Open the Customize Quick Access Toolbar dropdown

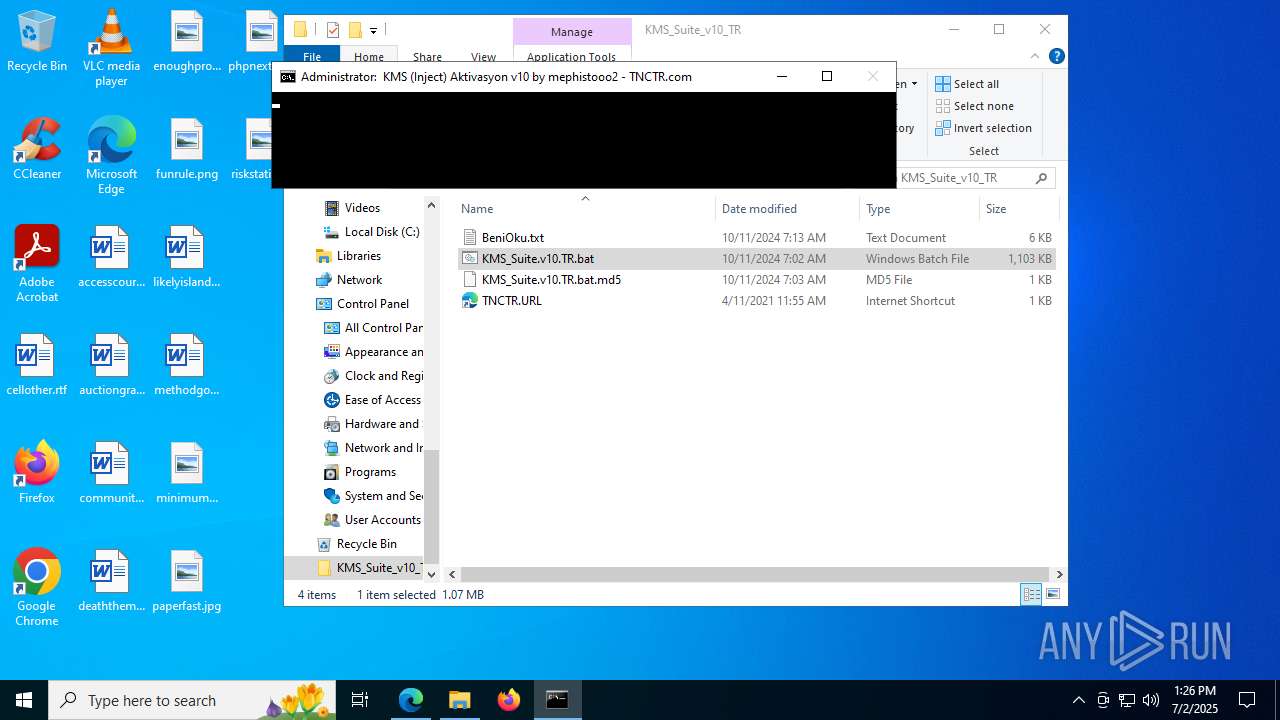[x=373, y=31]
